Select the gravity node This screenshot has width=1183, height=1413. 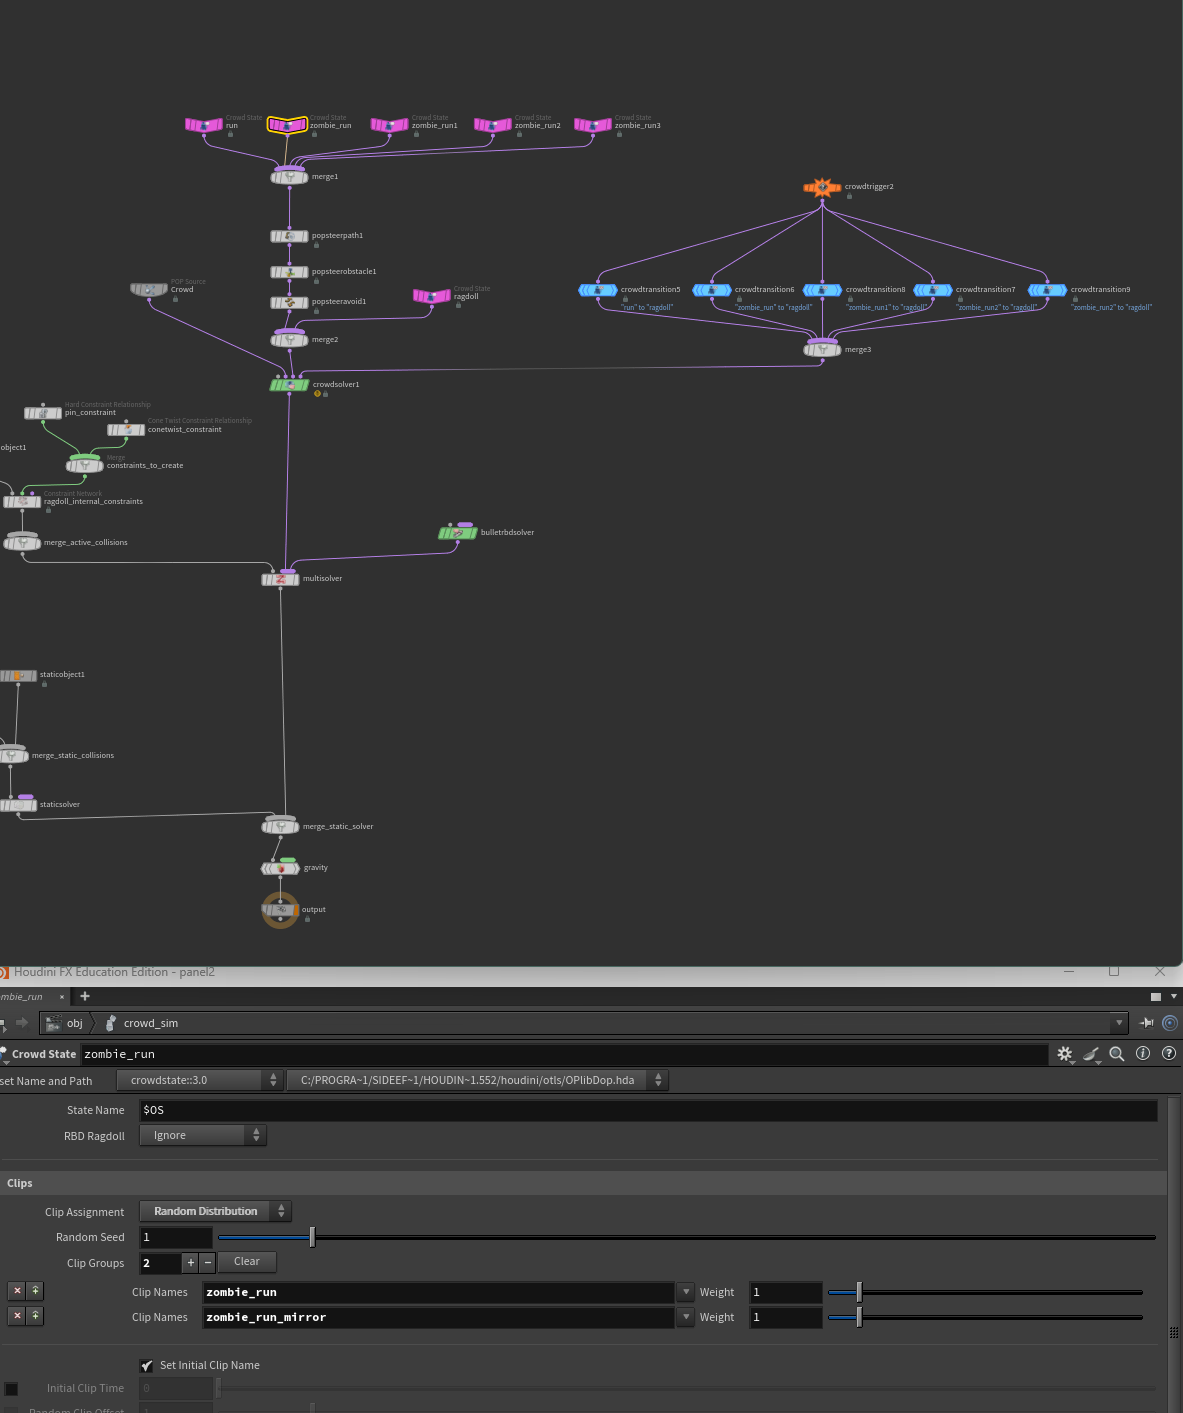281,868
